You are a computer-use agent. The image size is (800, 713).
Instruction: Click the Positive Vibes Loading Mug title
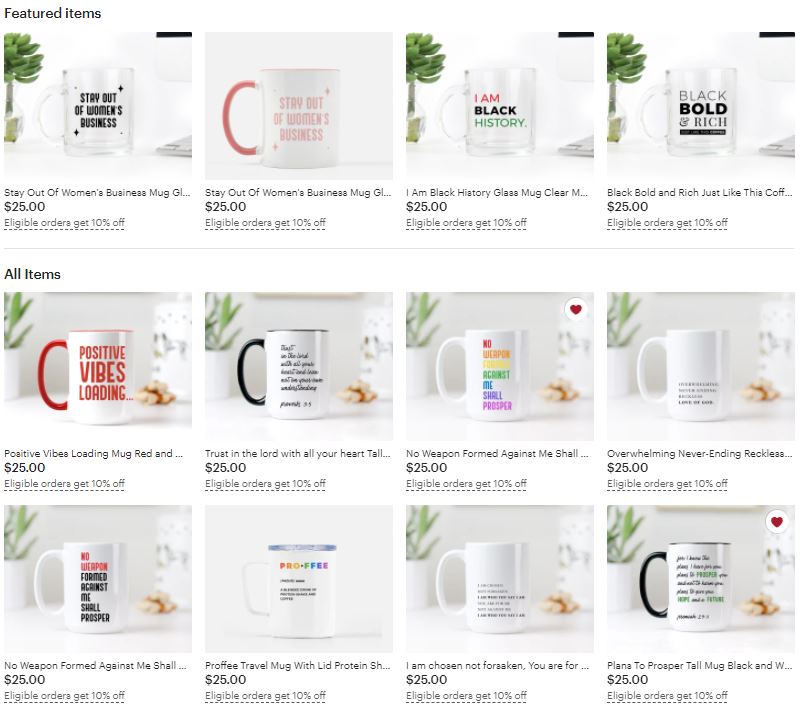tap(93, 453)
